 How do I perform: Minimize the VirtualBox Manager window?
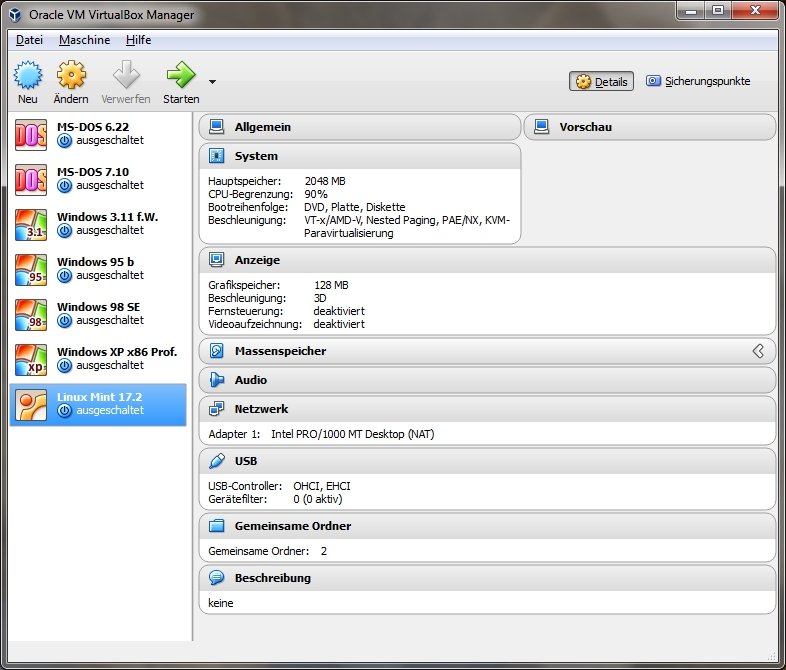[691, 10]
